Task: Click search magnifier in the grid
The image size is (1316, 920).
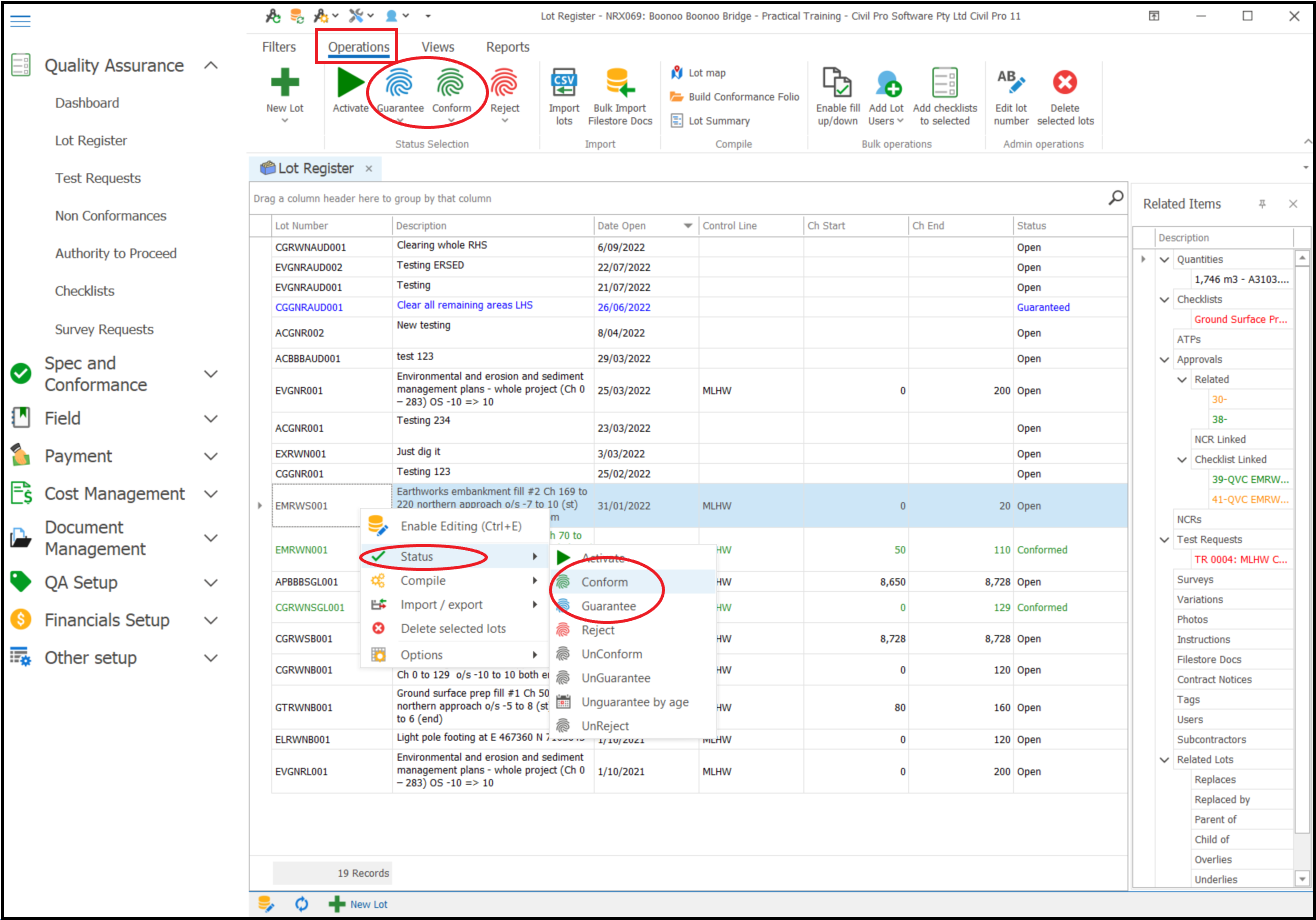Action: 1116,198
